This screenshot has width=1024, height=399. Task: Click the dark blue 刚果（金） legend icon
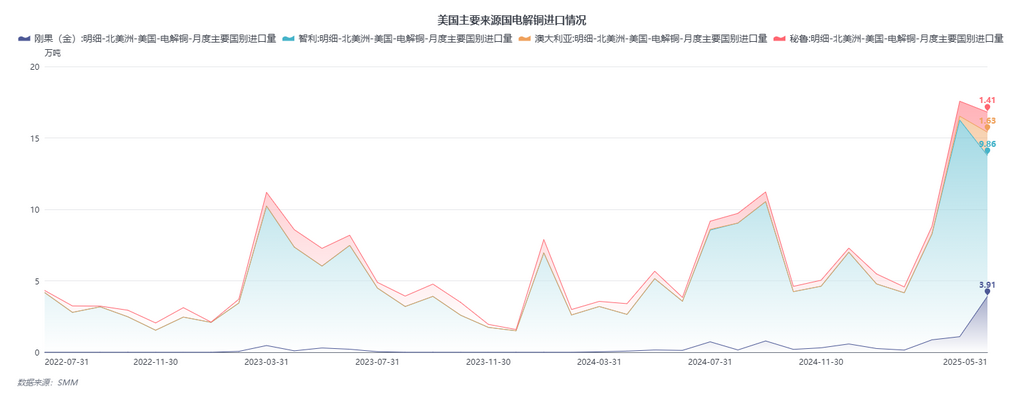25,39
